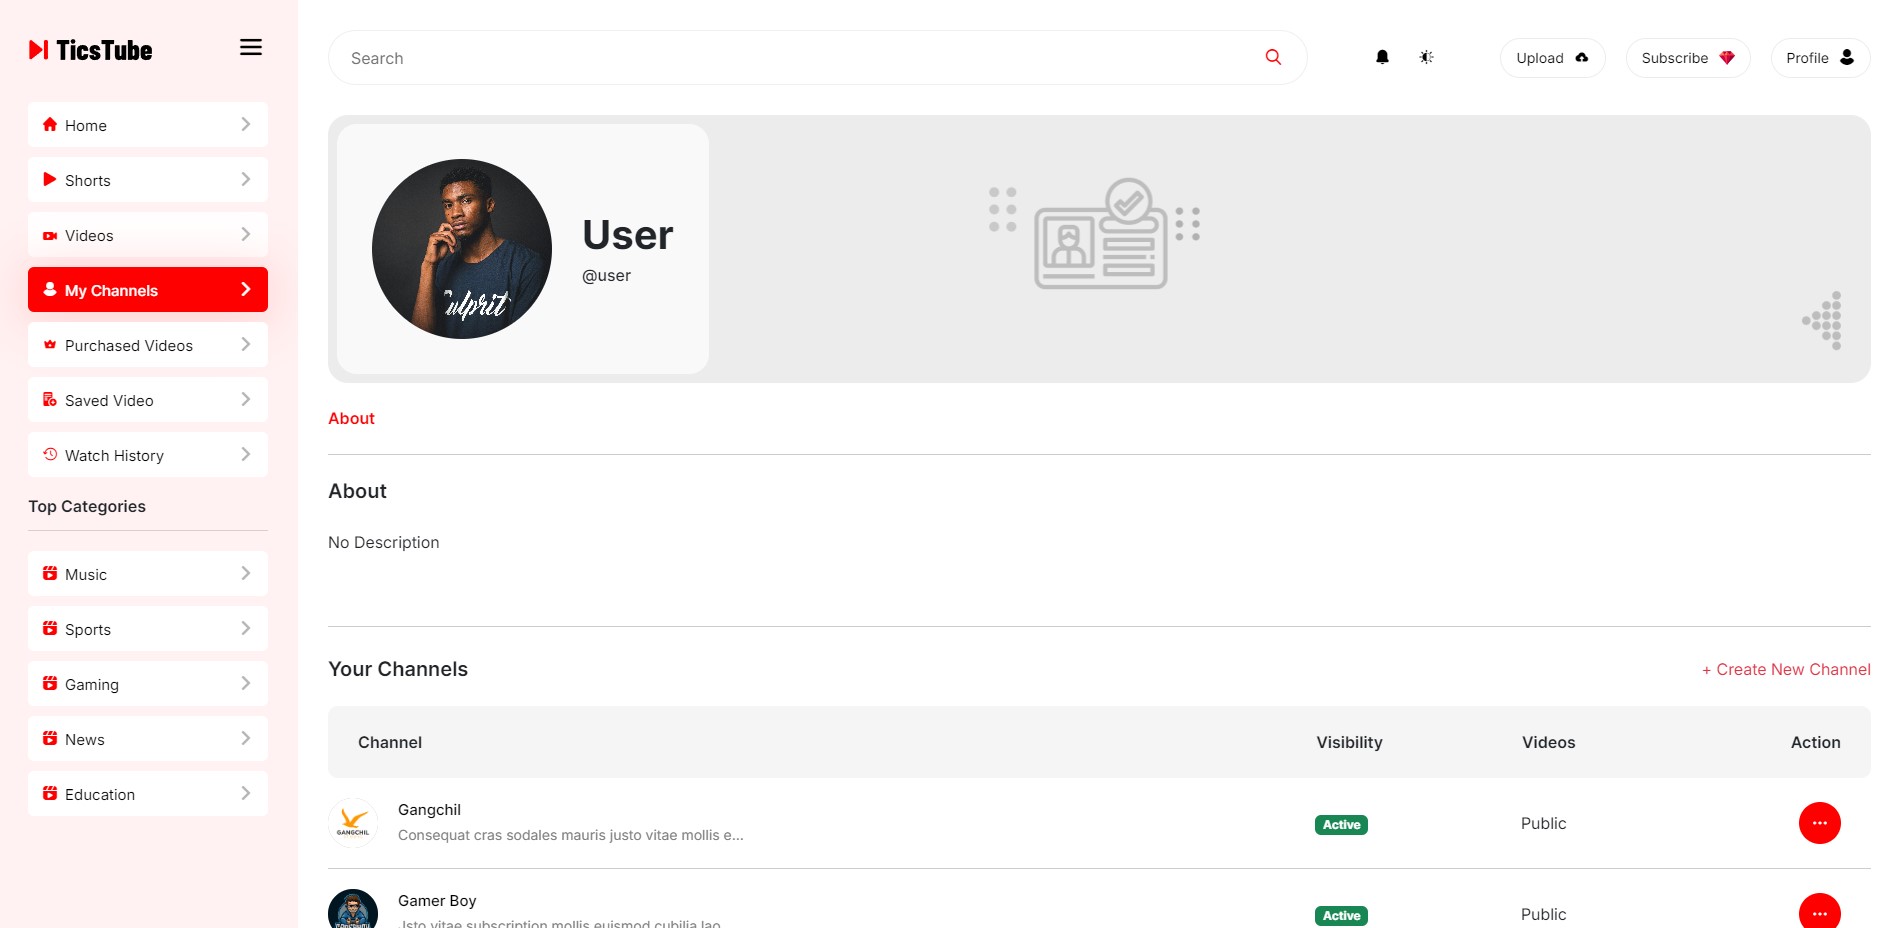Click the user profile avatar photo
1894x928 pixels.
[x=462, y=249]
